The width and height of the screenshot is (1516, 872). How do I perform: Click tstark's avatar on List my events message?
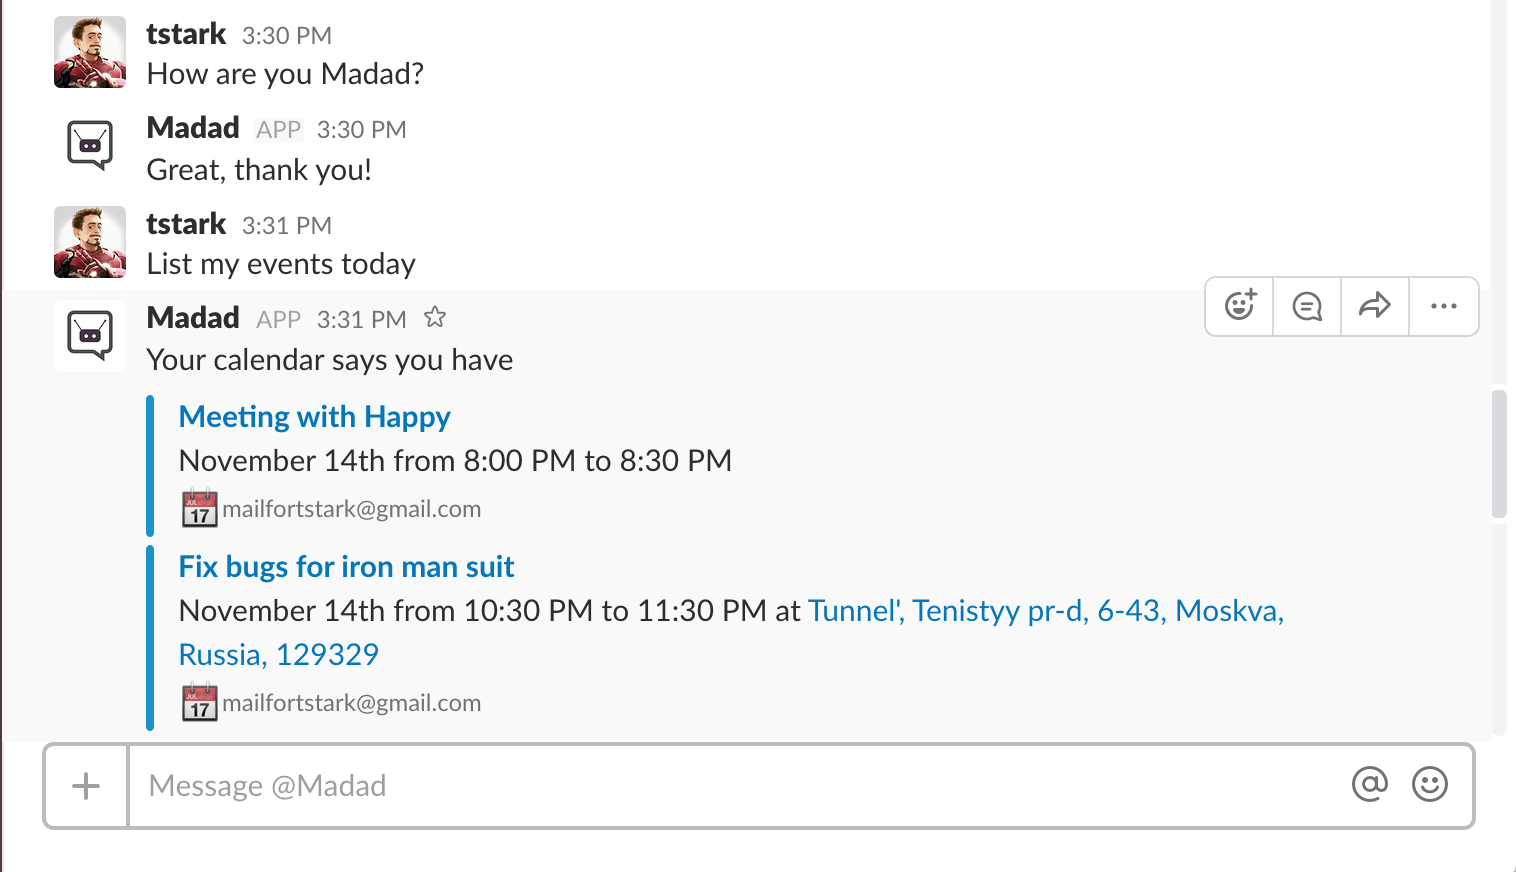click(90, 242)
